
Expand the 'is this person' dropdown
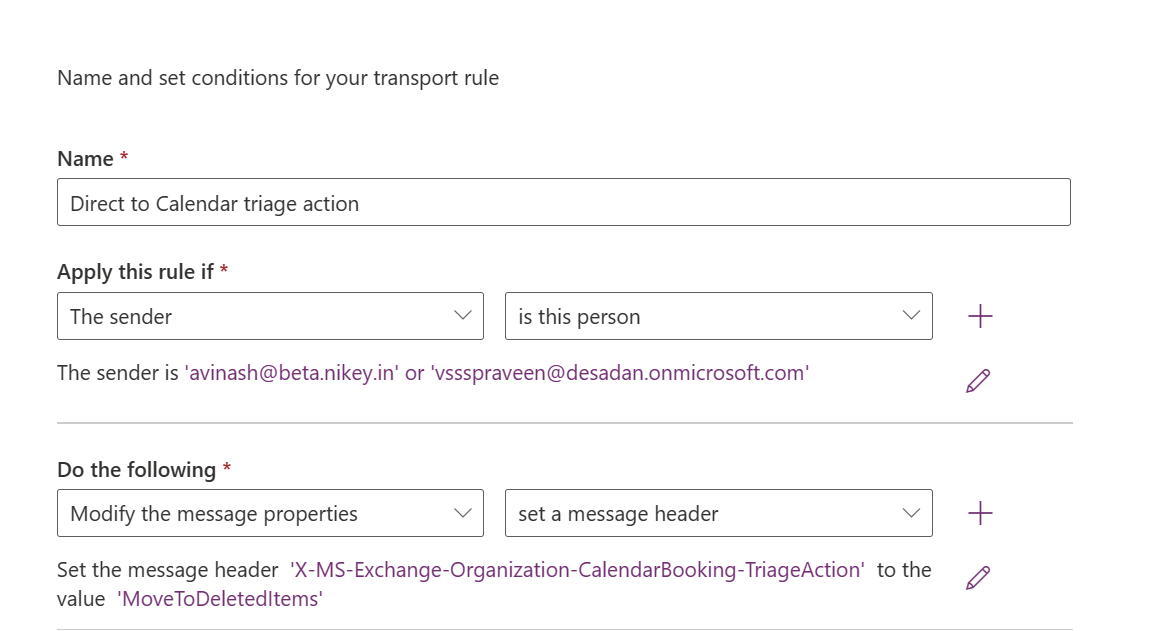point(718,317)
